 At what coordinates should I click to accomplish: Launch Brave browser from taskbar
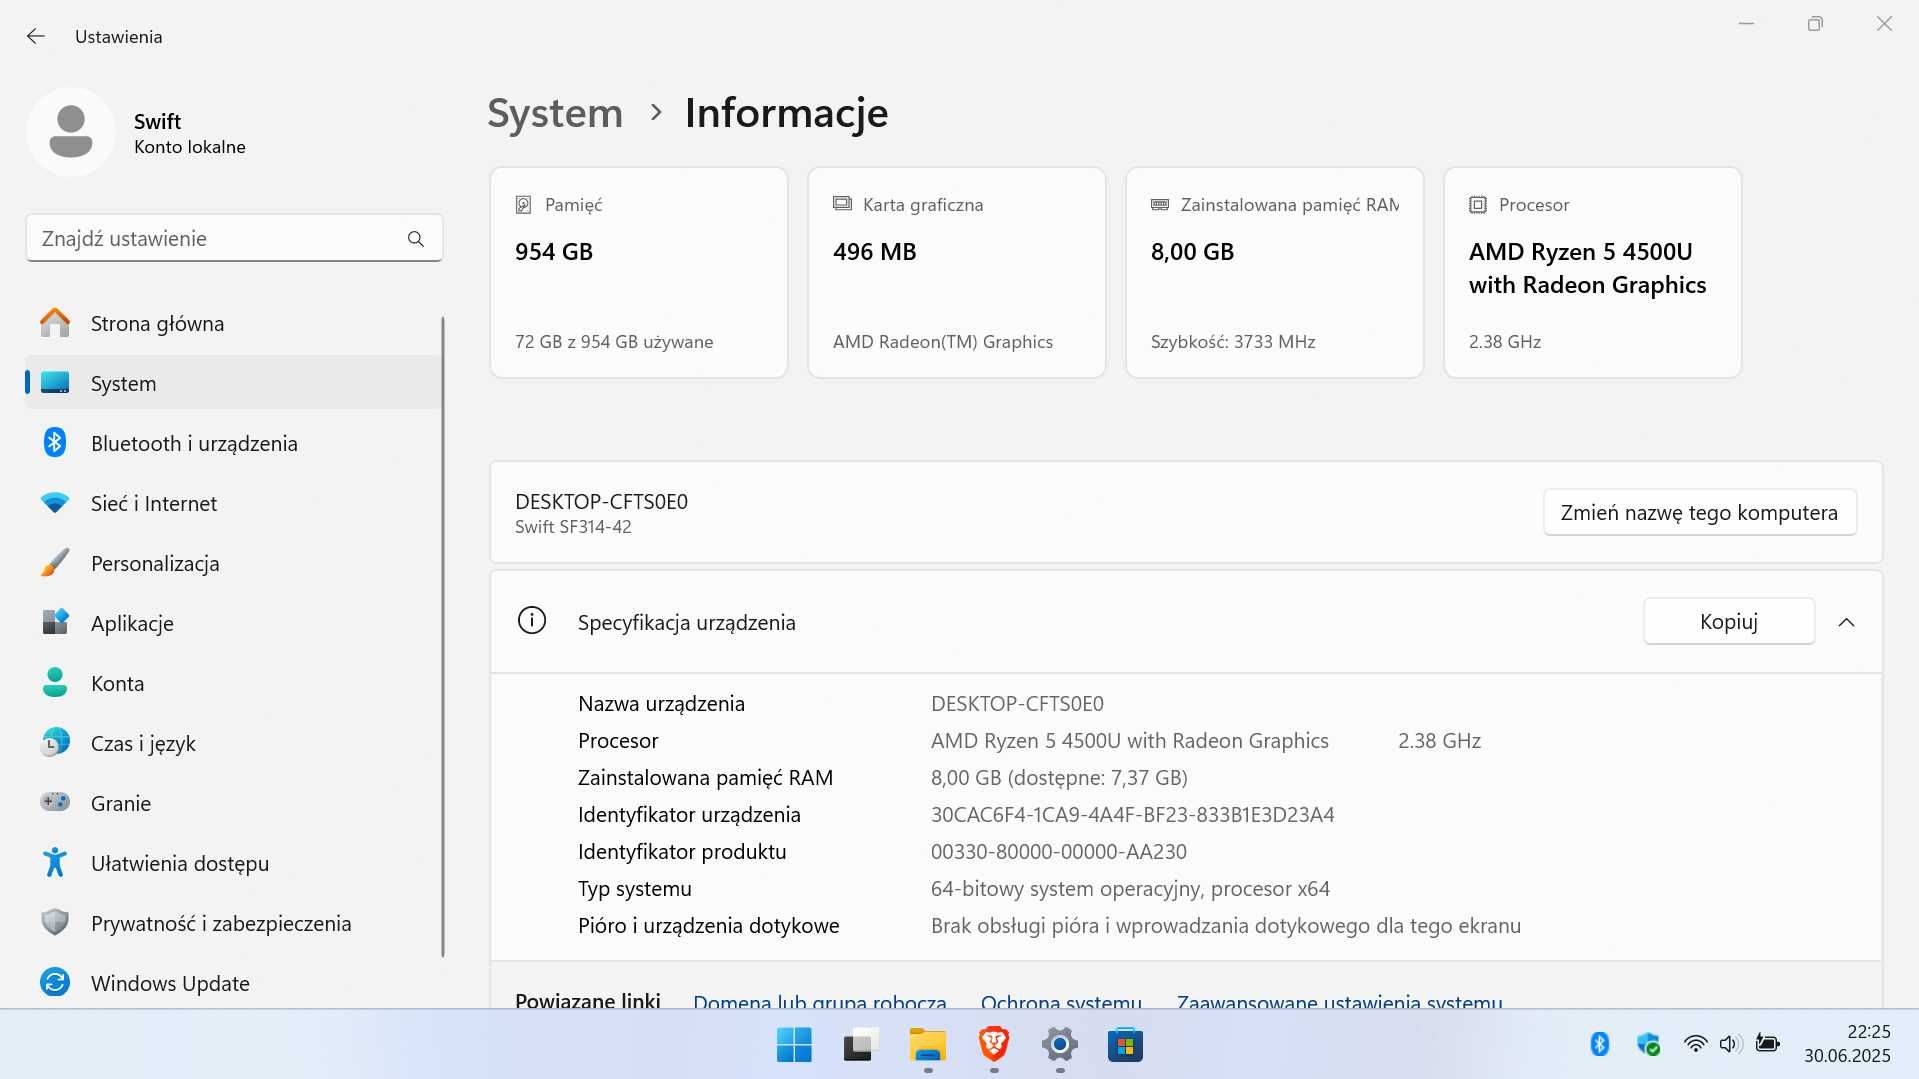pyautogui.click(x=993, y=1045)
